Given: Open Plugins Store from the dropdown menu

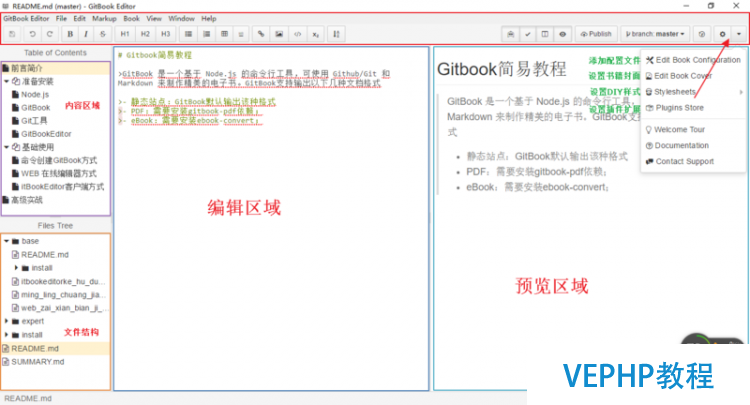Looking at the screenshot, I should pos(694,108).
